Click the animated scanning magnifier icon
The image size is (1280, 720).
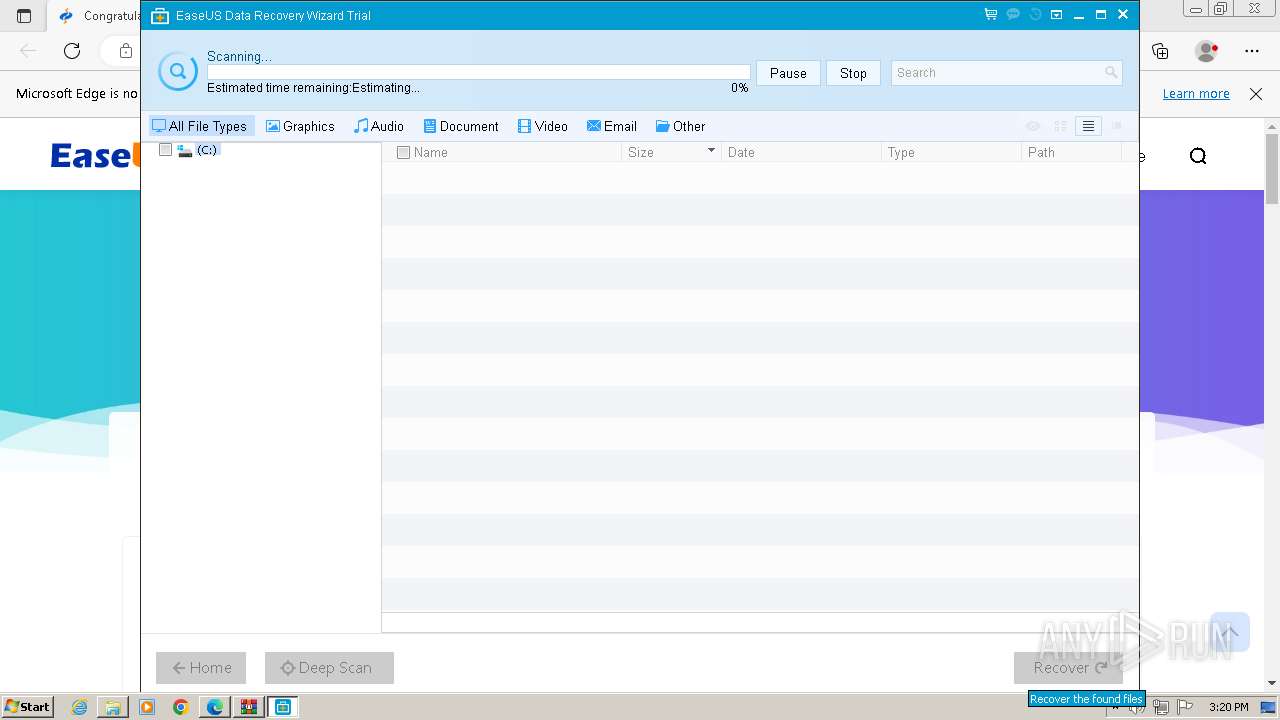(177, 71)
